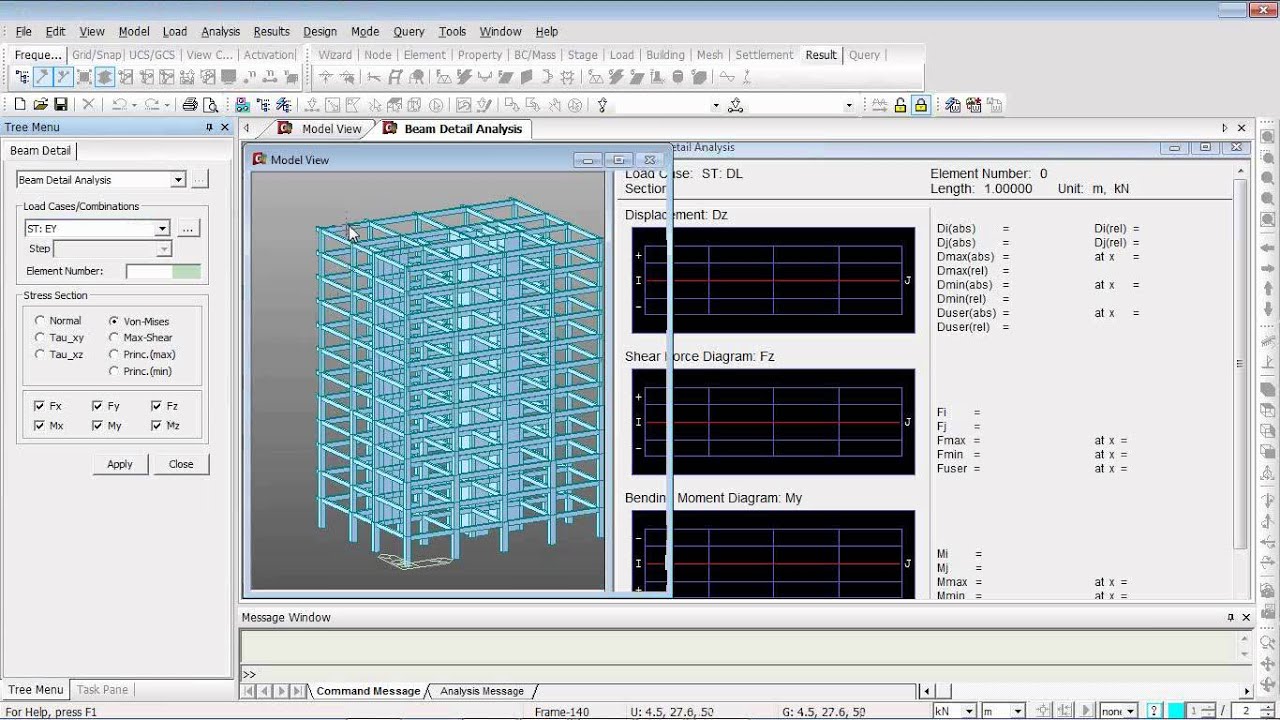This screenshot has width=1280, height=720.
Task: Toggle the My checkbox
Action: pyautogui.click(x=97, y=425)
